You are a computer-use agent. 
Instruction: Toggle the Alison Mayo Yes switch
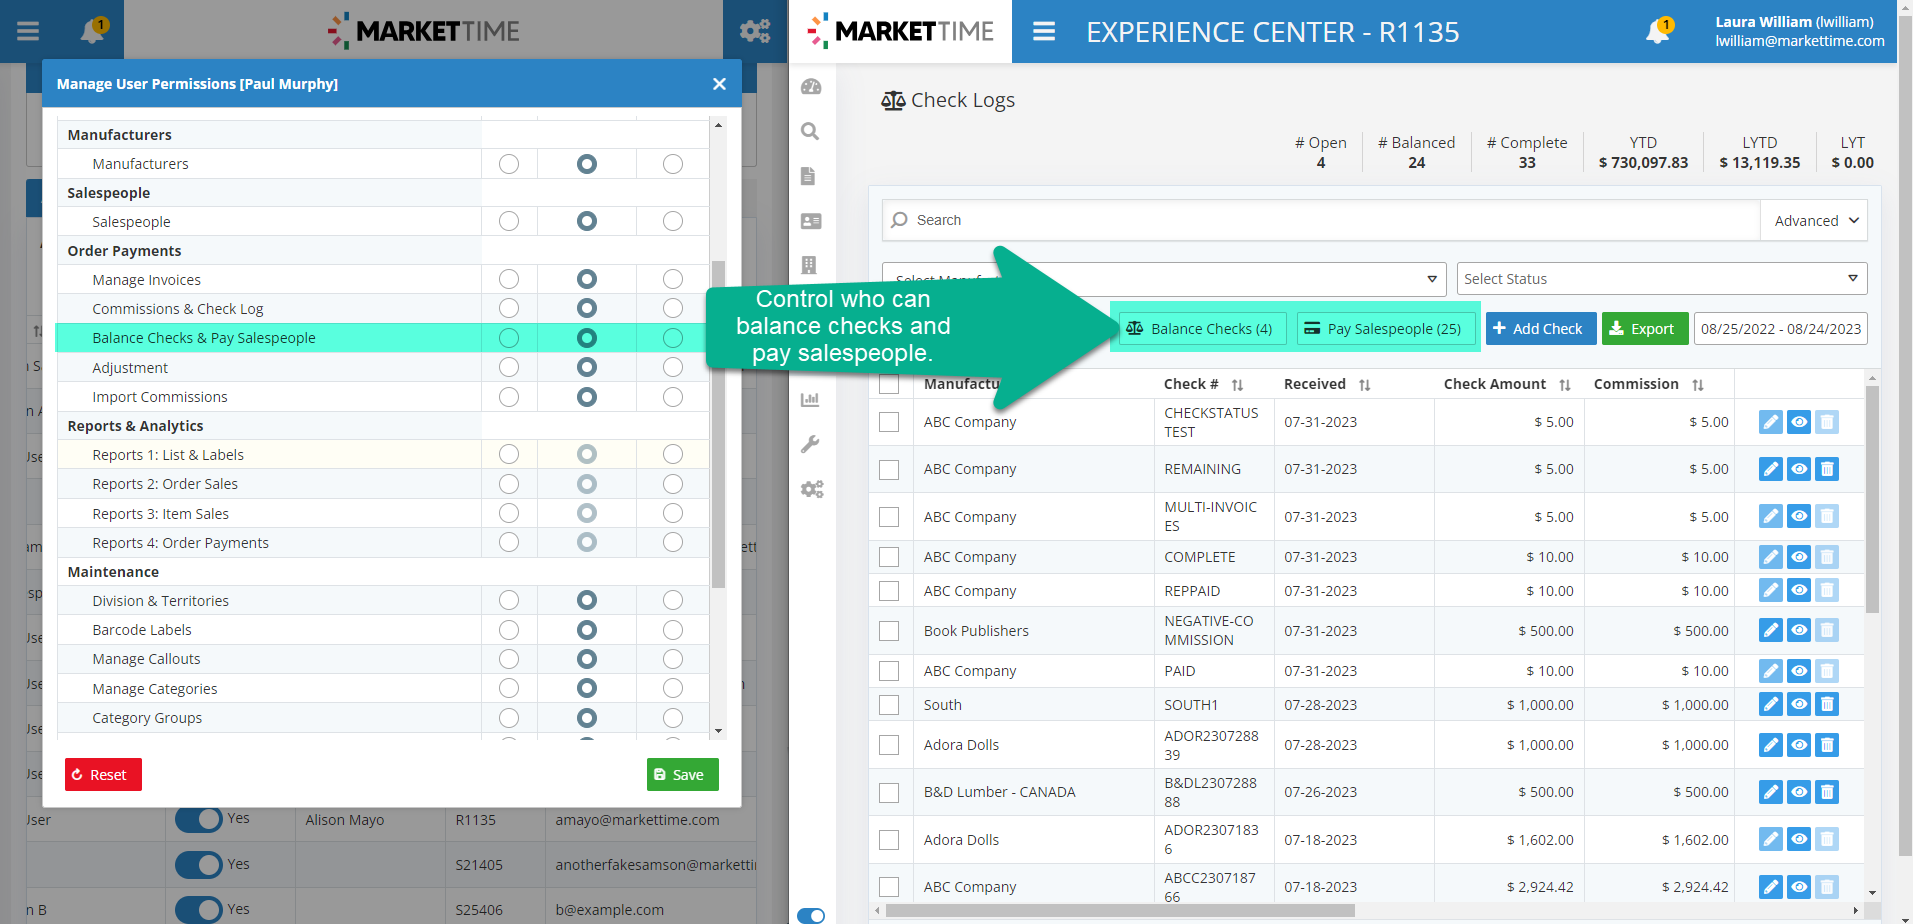[199, 819]
